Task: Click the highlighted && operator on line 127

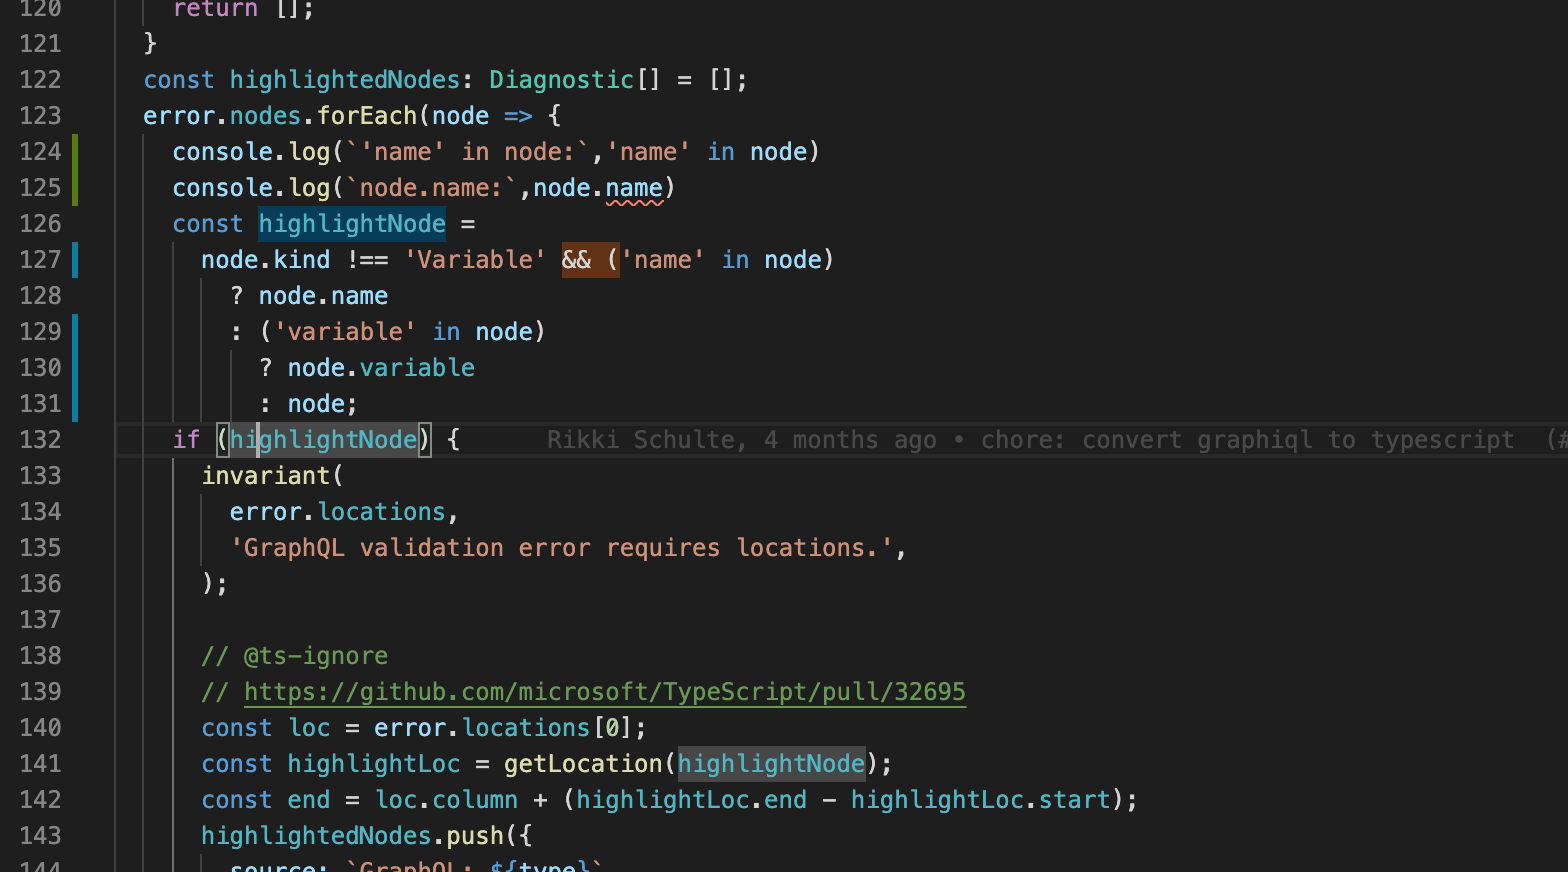Action: (x=577, y=260)
